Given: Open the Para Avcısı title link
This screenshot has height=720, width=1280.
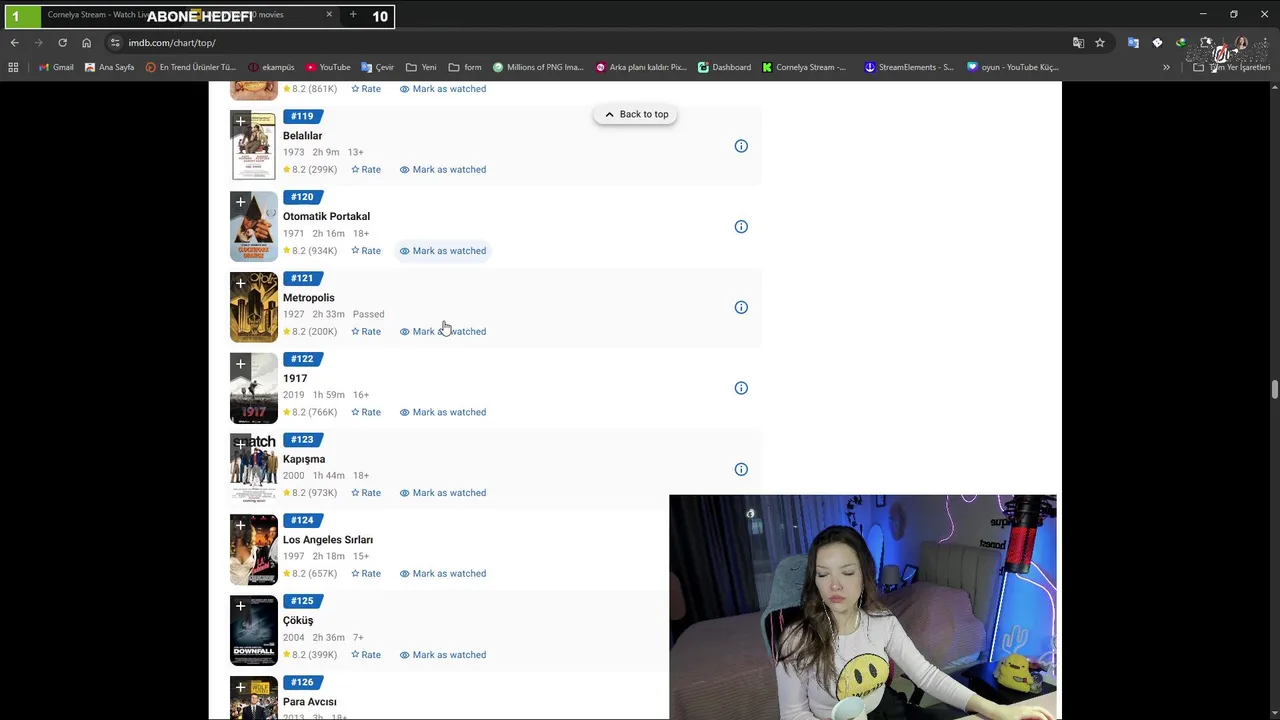Looking at the screenshot, I should pyautogui.click(x=310, y=702).
